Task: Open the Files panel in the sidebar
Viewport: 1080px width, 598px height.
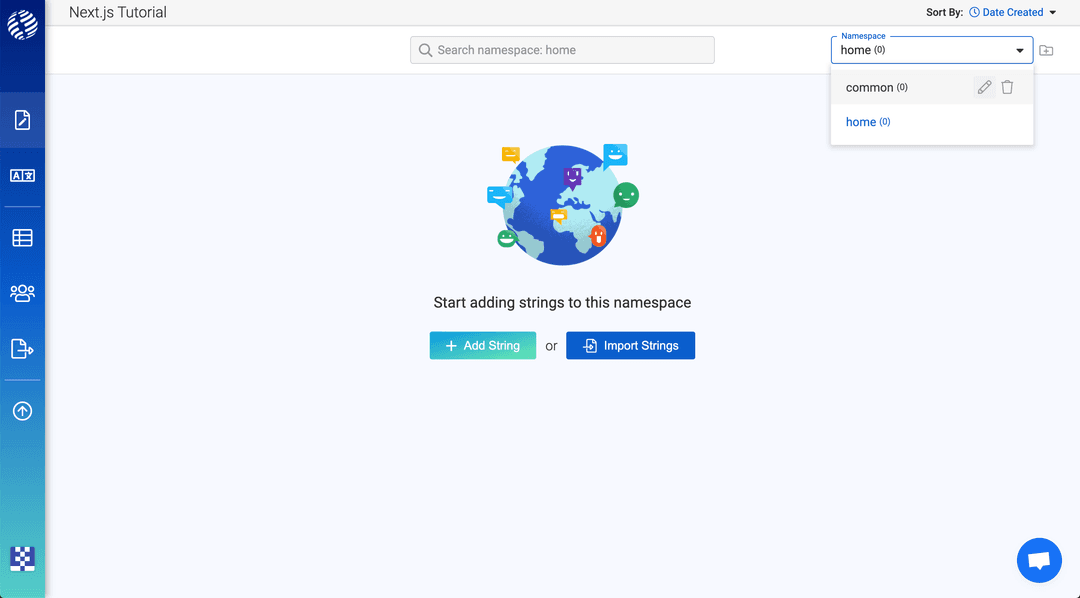Action: click(22, 118)
